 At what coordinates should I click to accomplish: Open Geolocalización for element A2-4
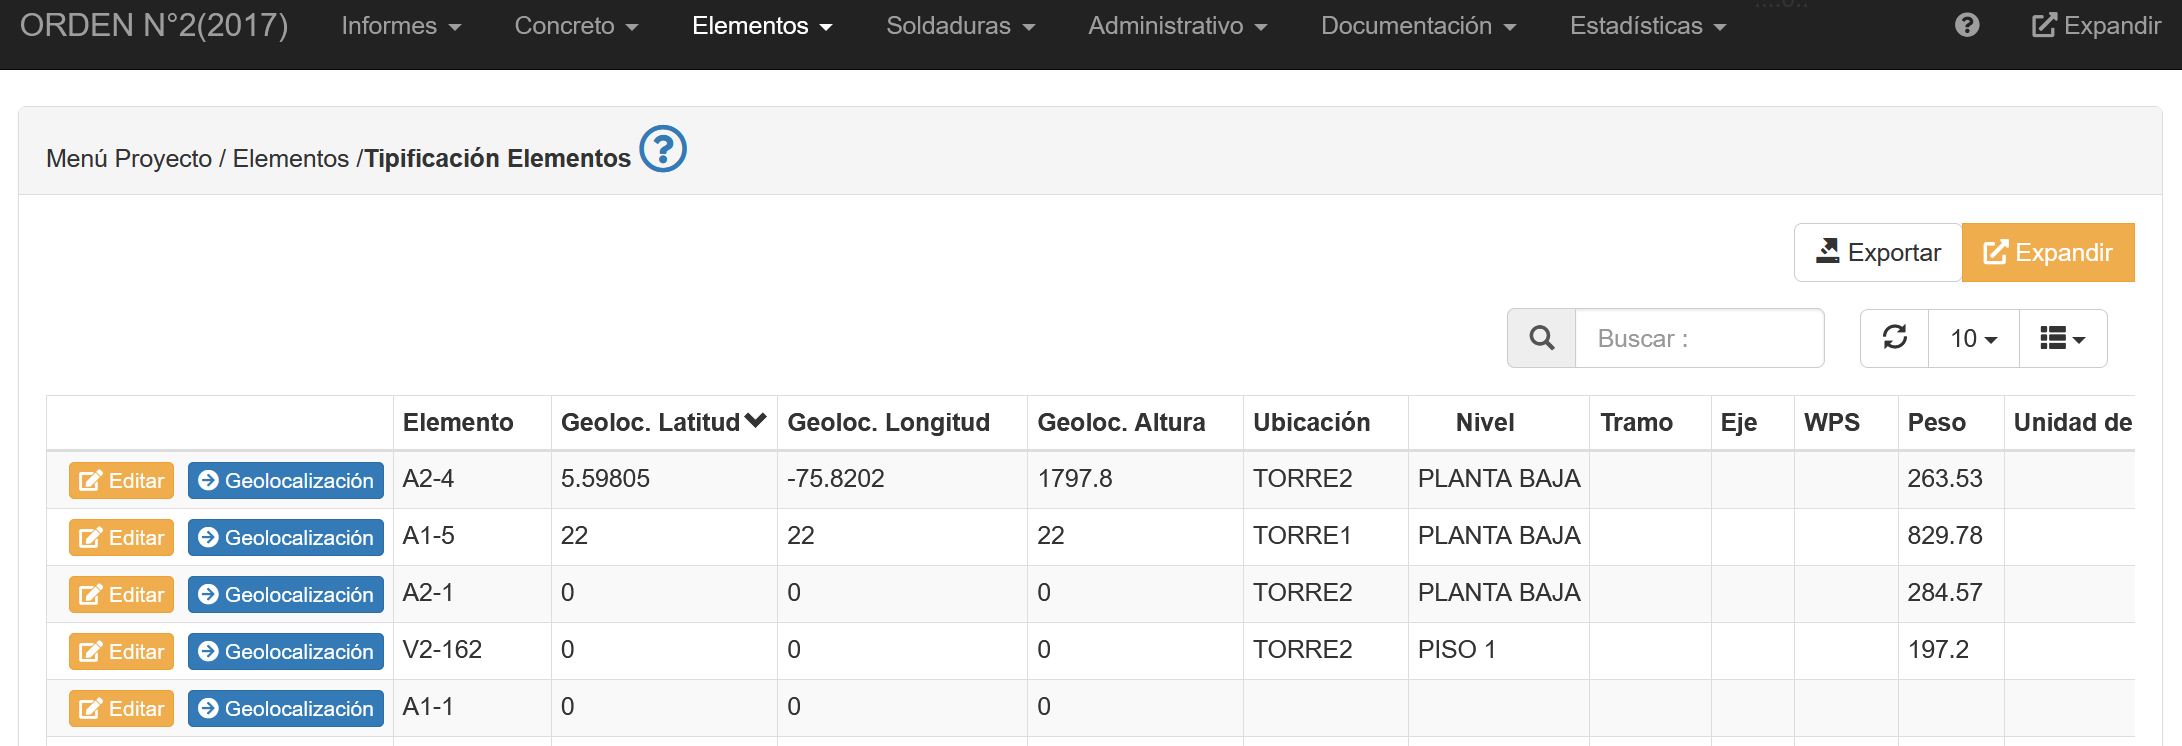[x=286, y=480]
